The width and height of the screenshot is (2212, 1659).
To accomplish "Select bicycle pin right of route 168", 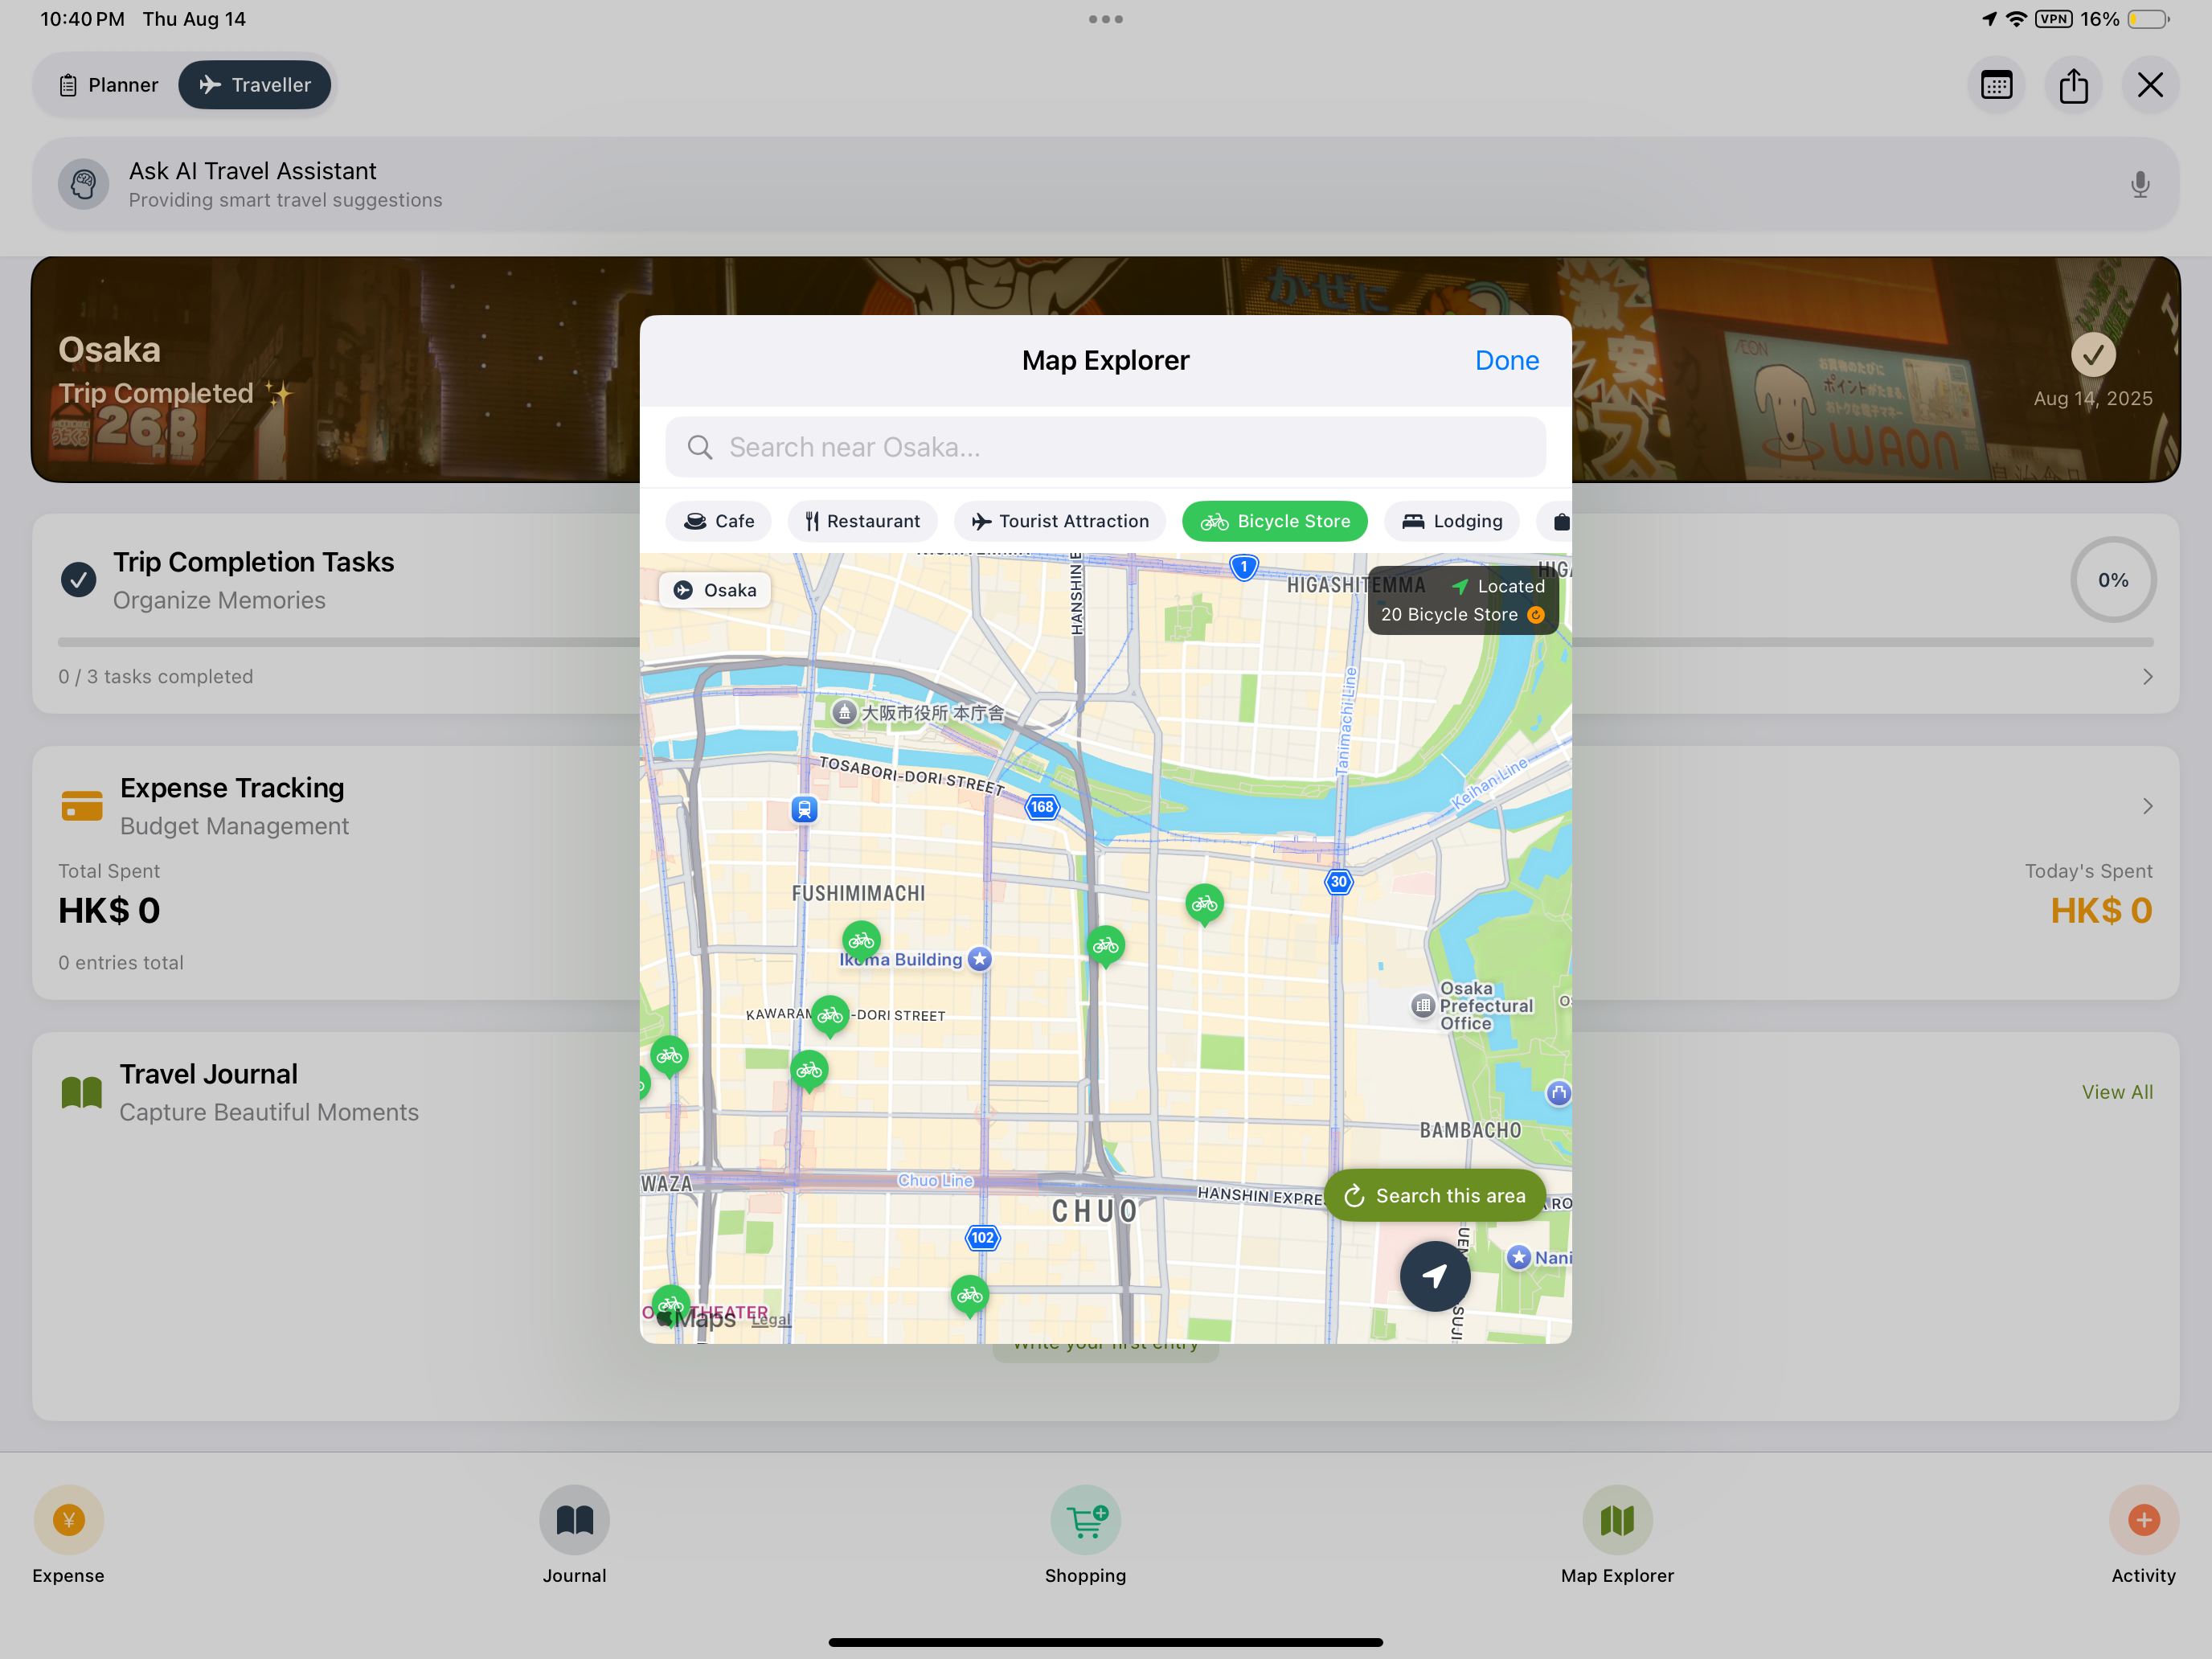I will (x=1105, y=946).
